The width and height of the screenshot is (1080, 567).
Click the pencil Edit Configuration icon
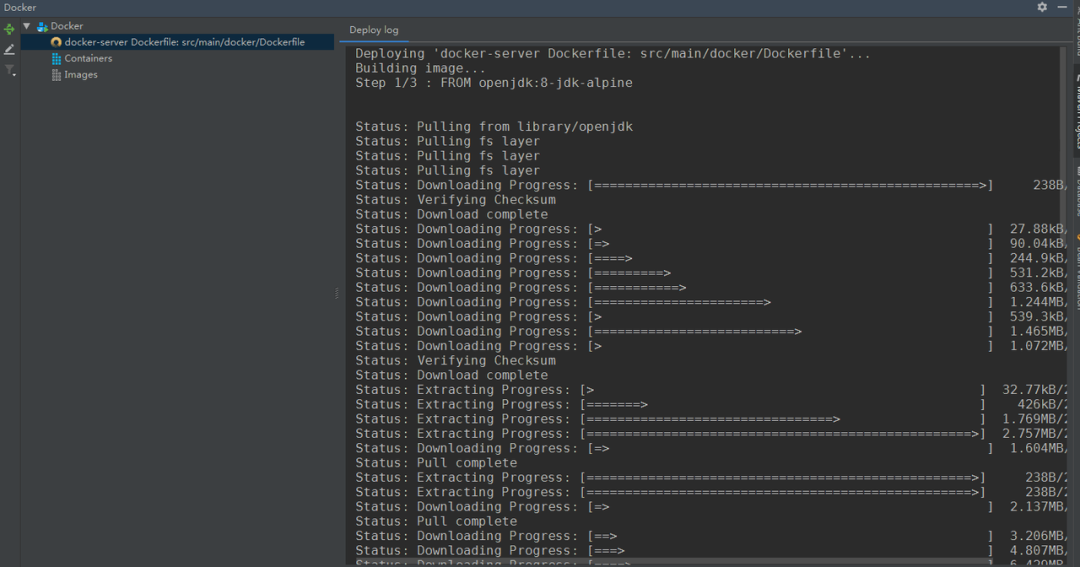9,50
